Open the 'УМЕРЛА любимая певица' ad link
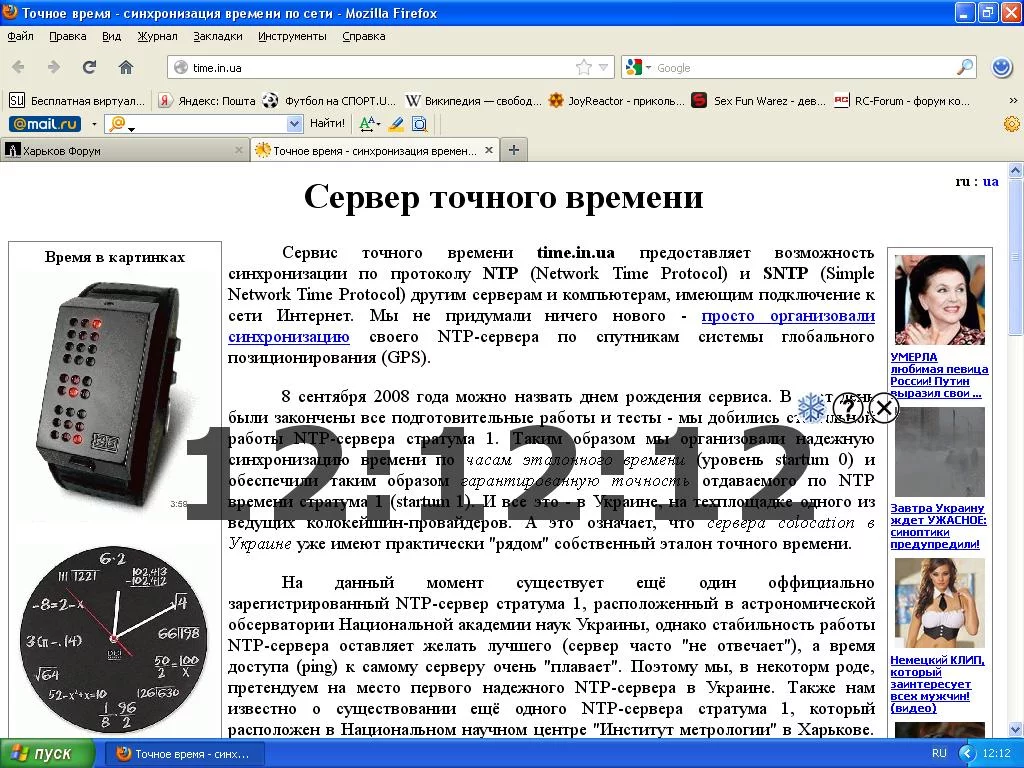 tap(939, 375)
